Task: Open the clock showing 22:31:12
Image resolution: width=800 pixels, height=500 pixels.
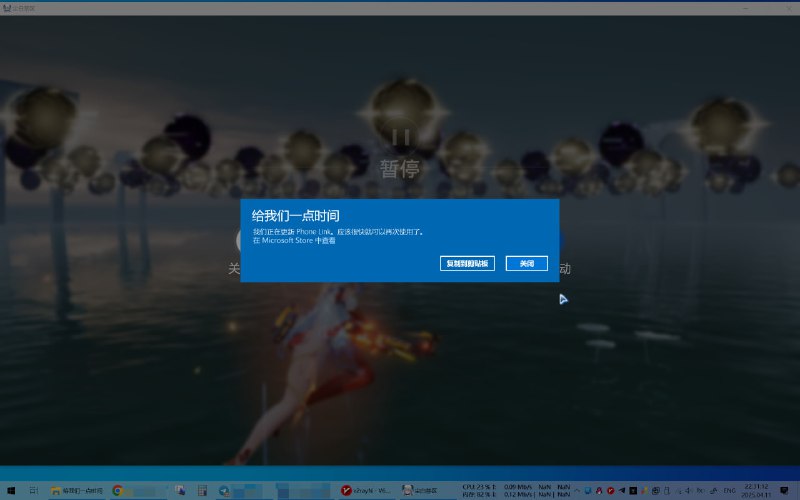Action: click(x=757, y=490)
